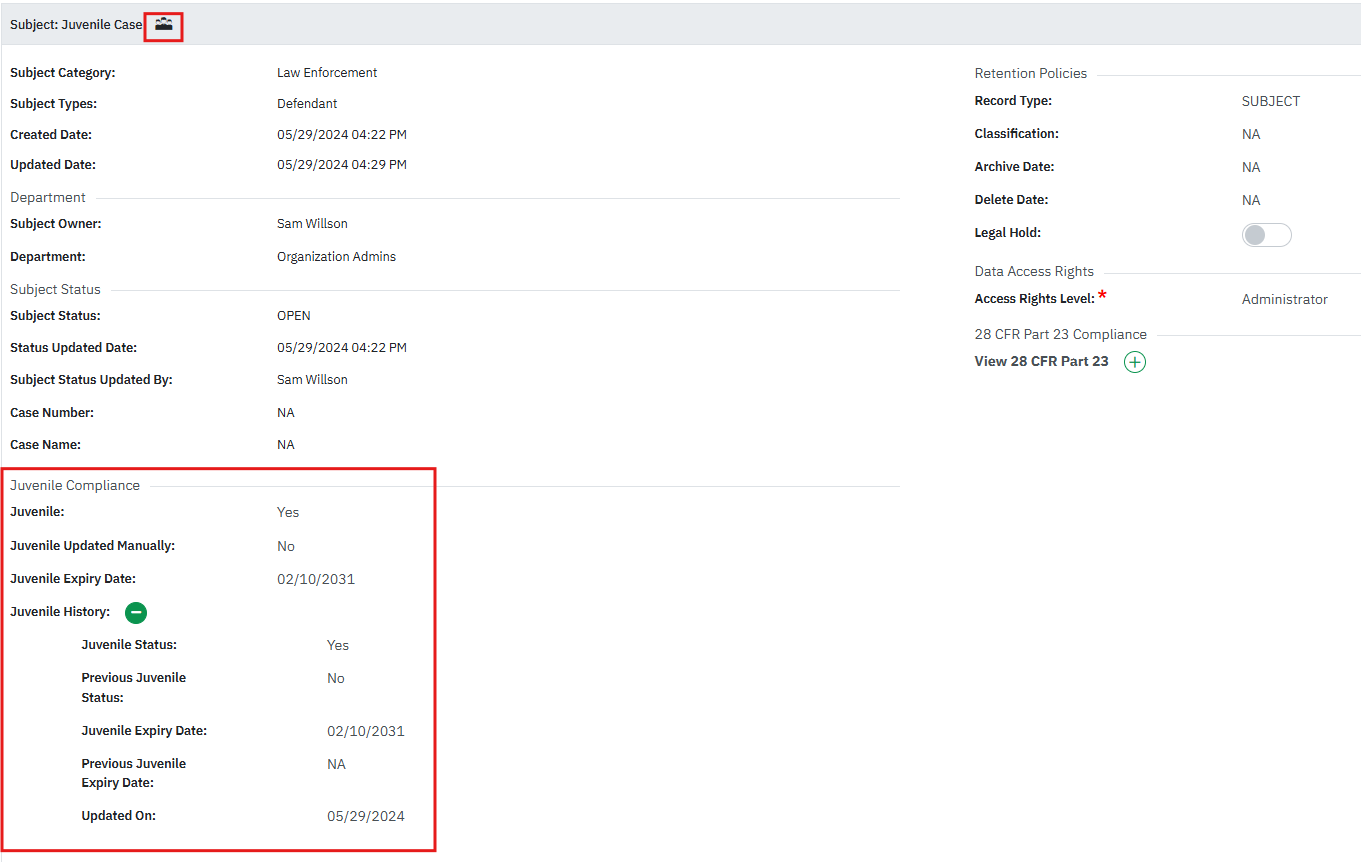Click the Juvenile value 'Yes'
This screenshot has width=1361, height=862.
(288, 512)
